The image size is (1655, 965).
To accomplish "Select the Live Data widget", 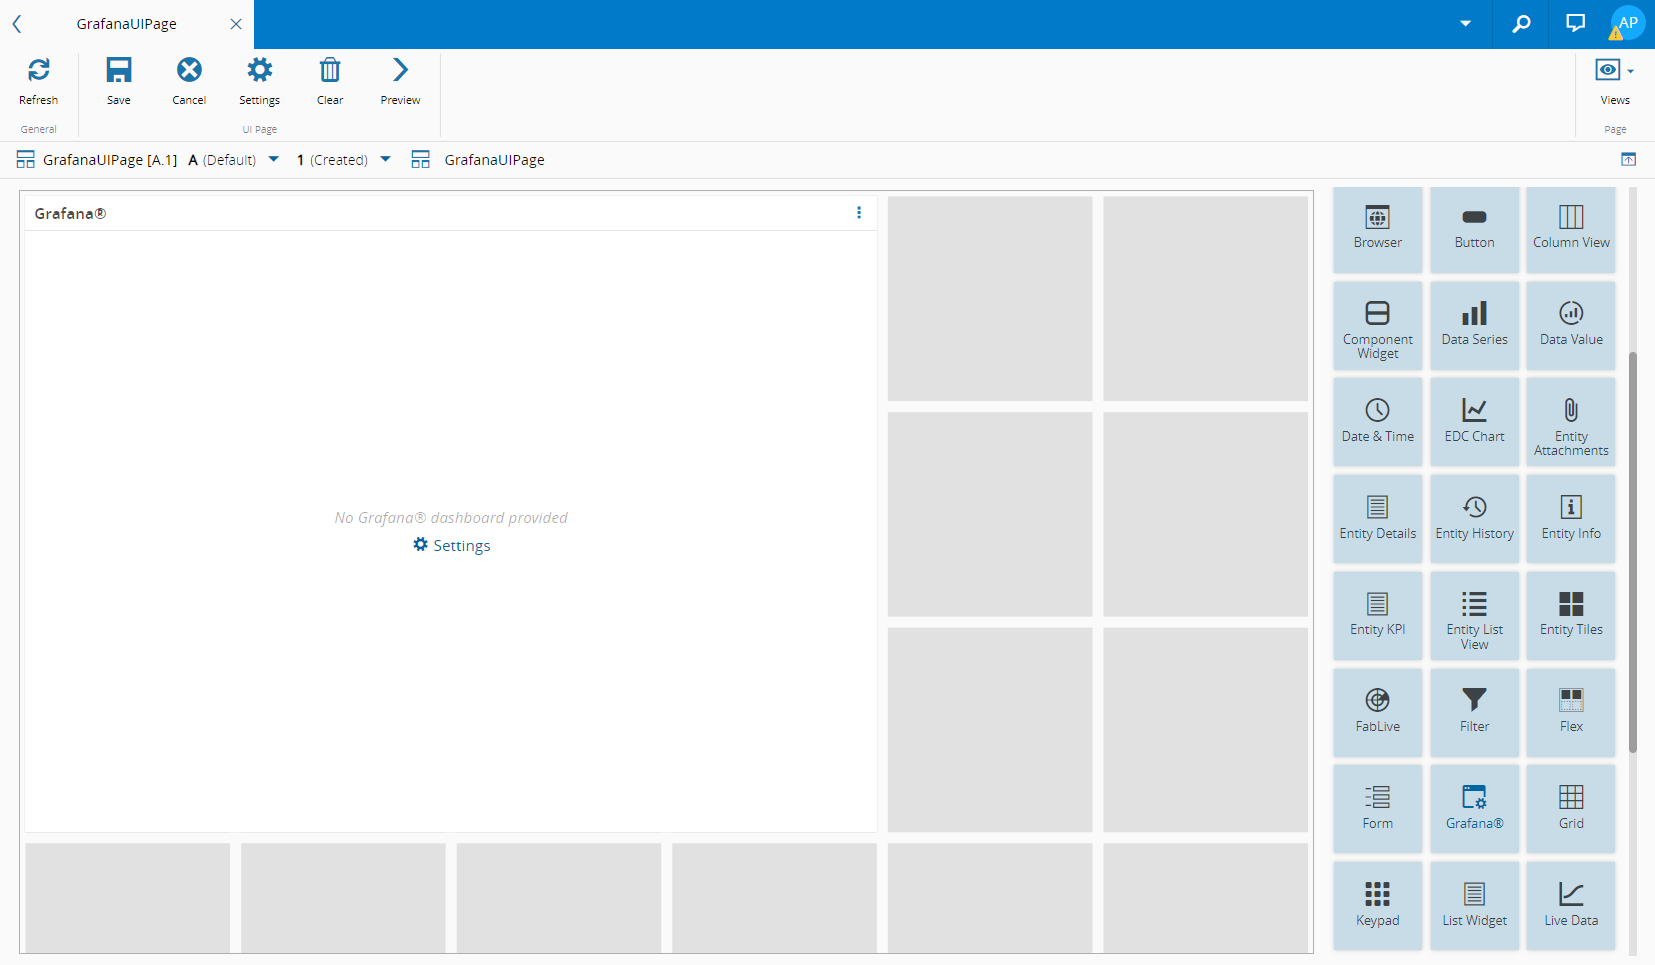I will coord(1571,906).
